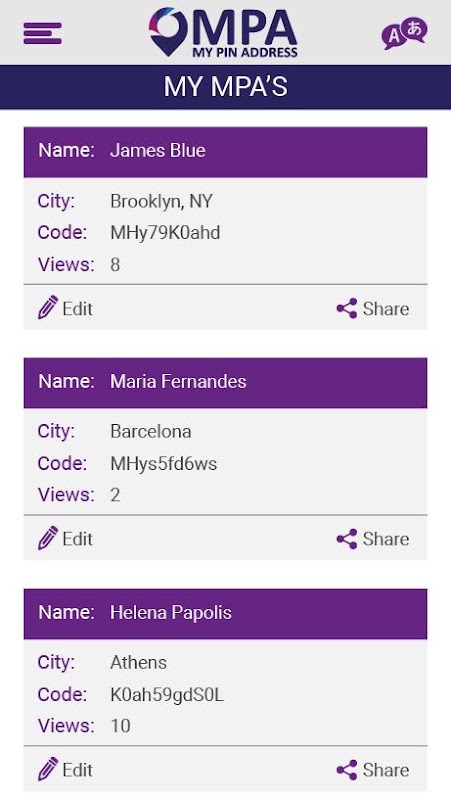Screen dimensions: 451x800
Task: Click pencil icon on James Blue card
Action: point(48,308)
